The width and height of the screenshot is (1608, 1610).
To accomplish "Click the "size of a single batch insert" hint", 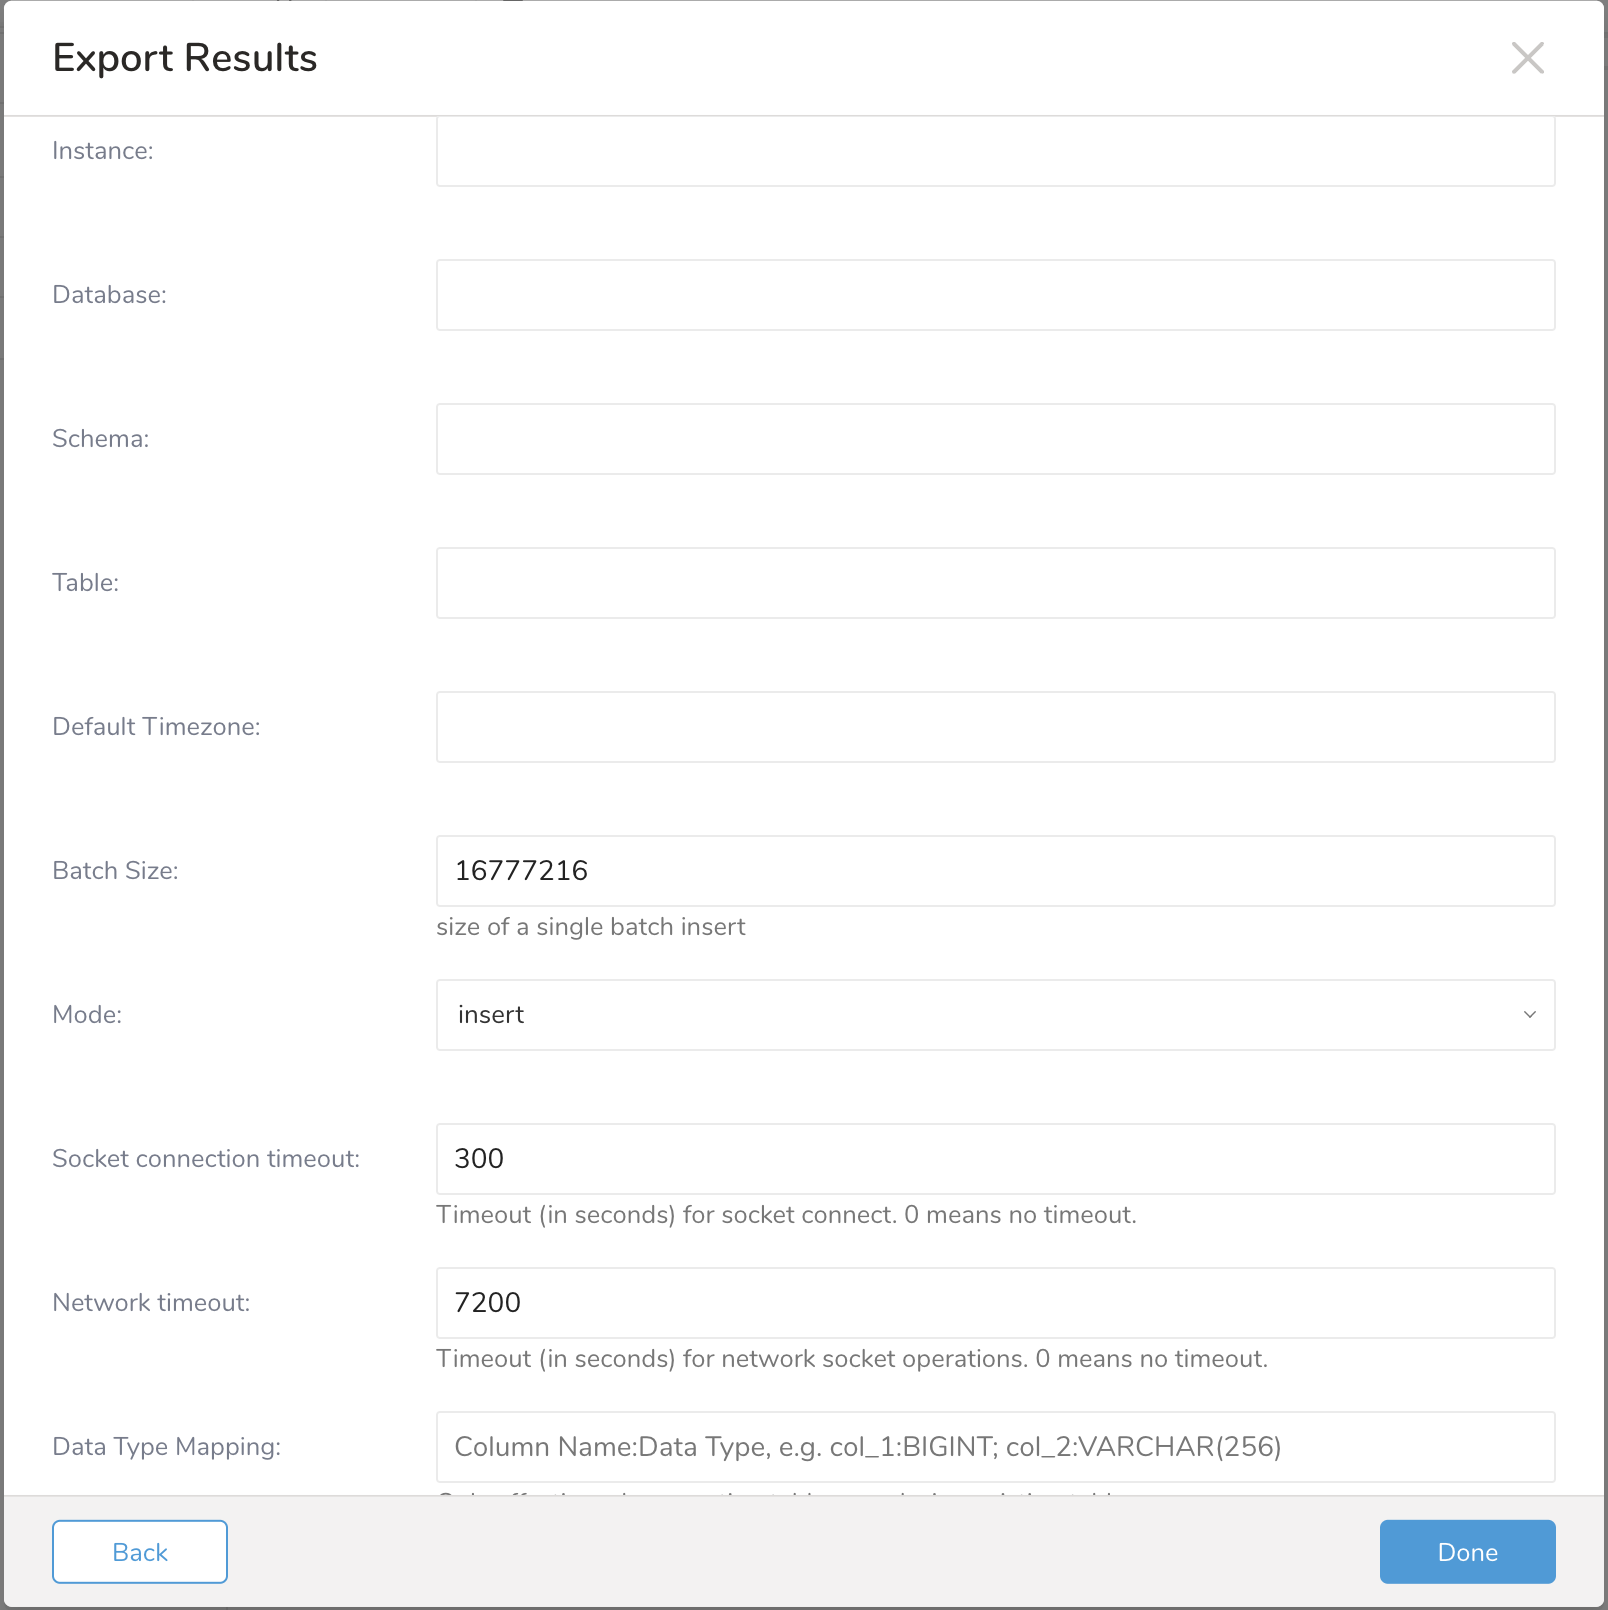I will pyautogui.click(x=591, y=927).
